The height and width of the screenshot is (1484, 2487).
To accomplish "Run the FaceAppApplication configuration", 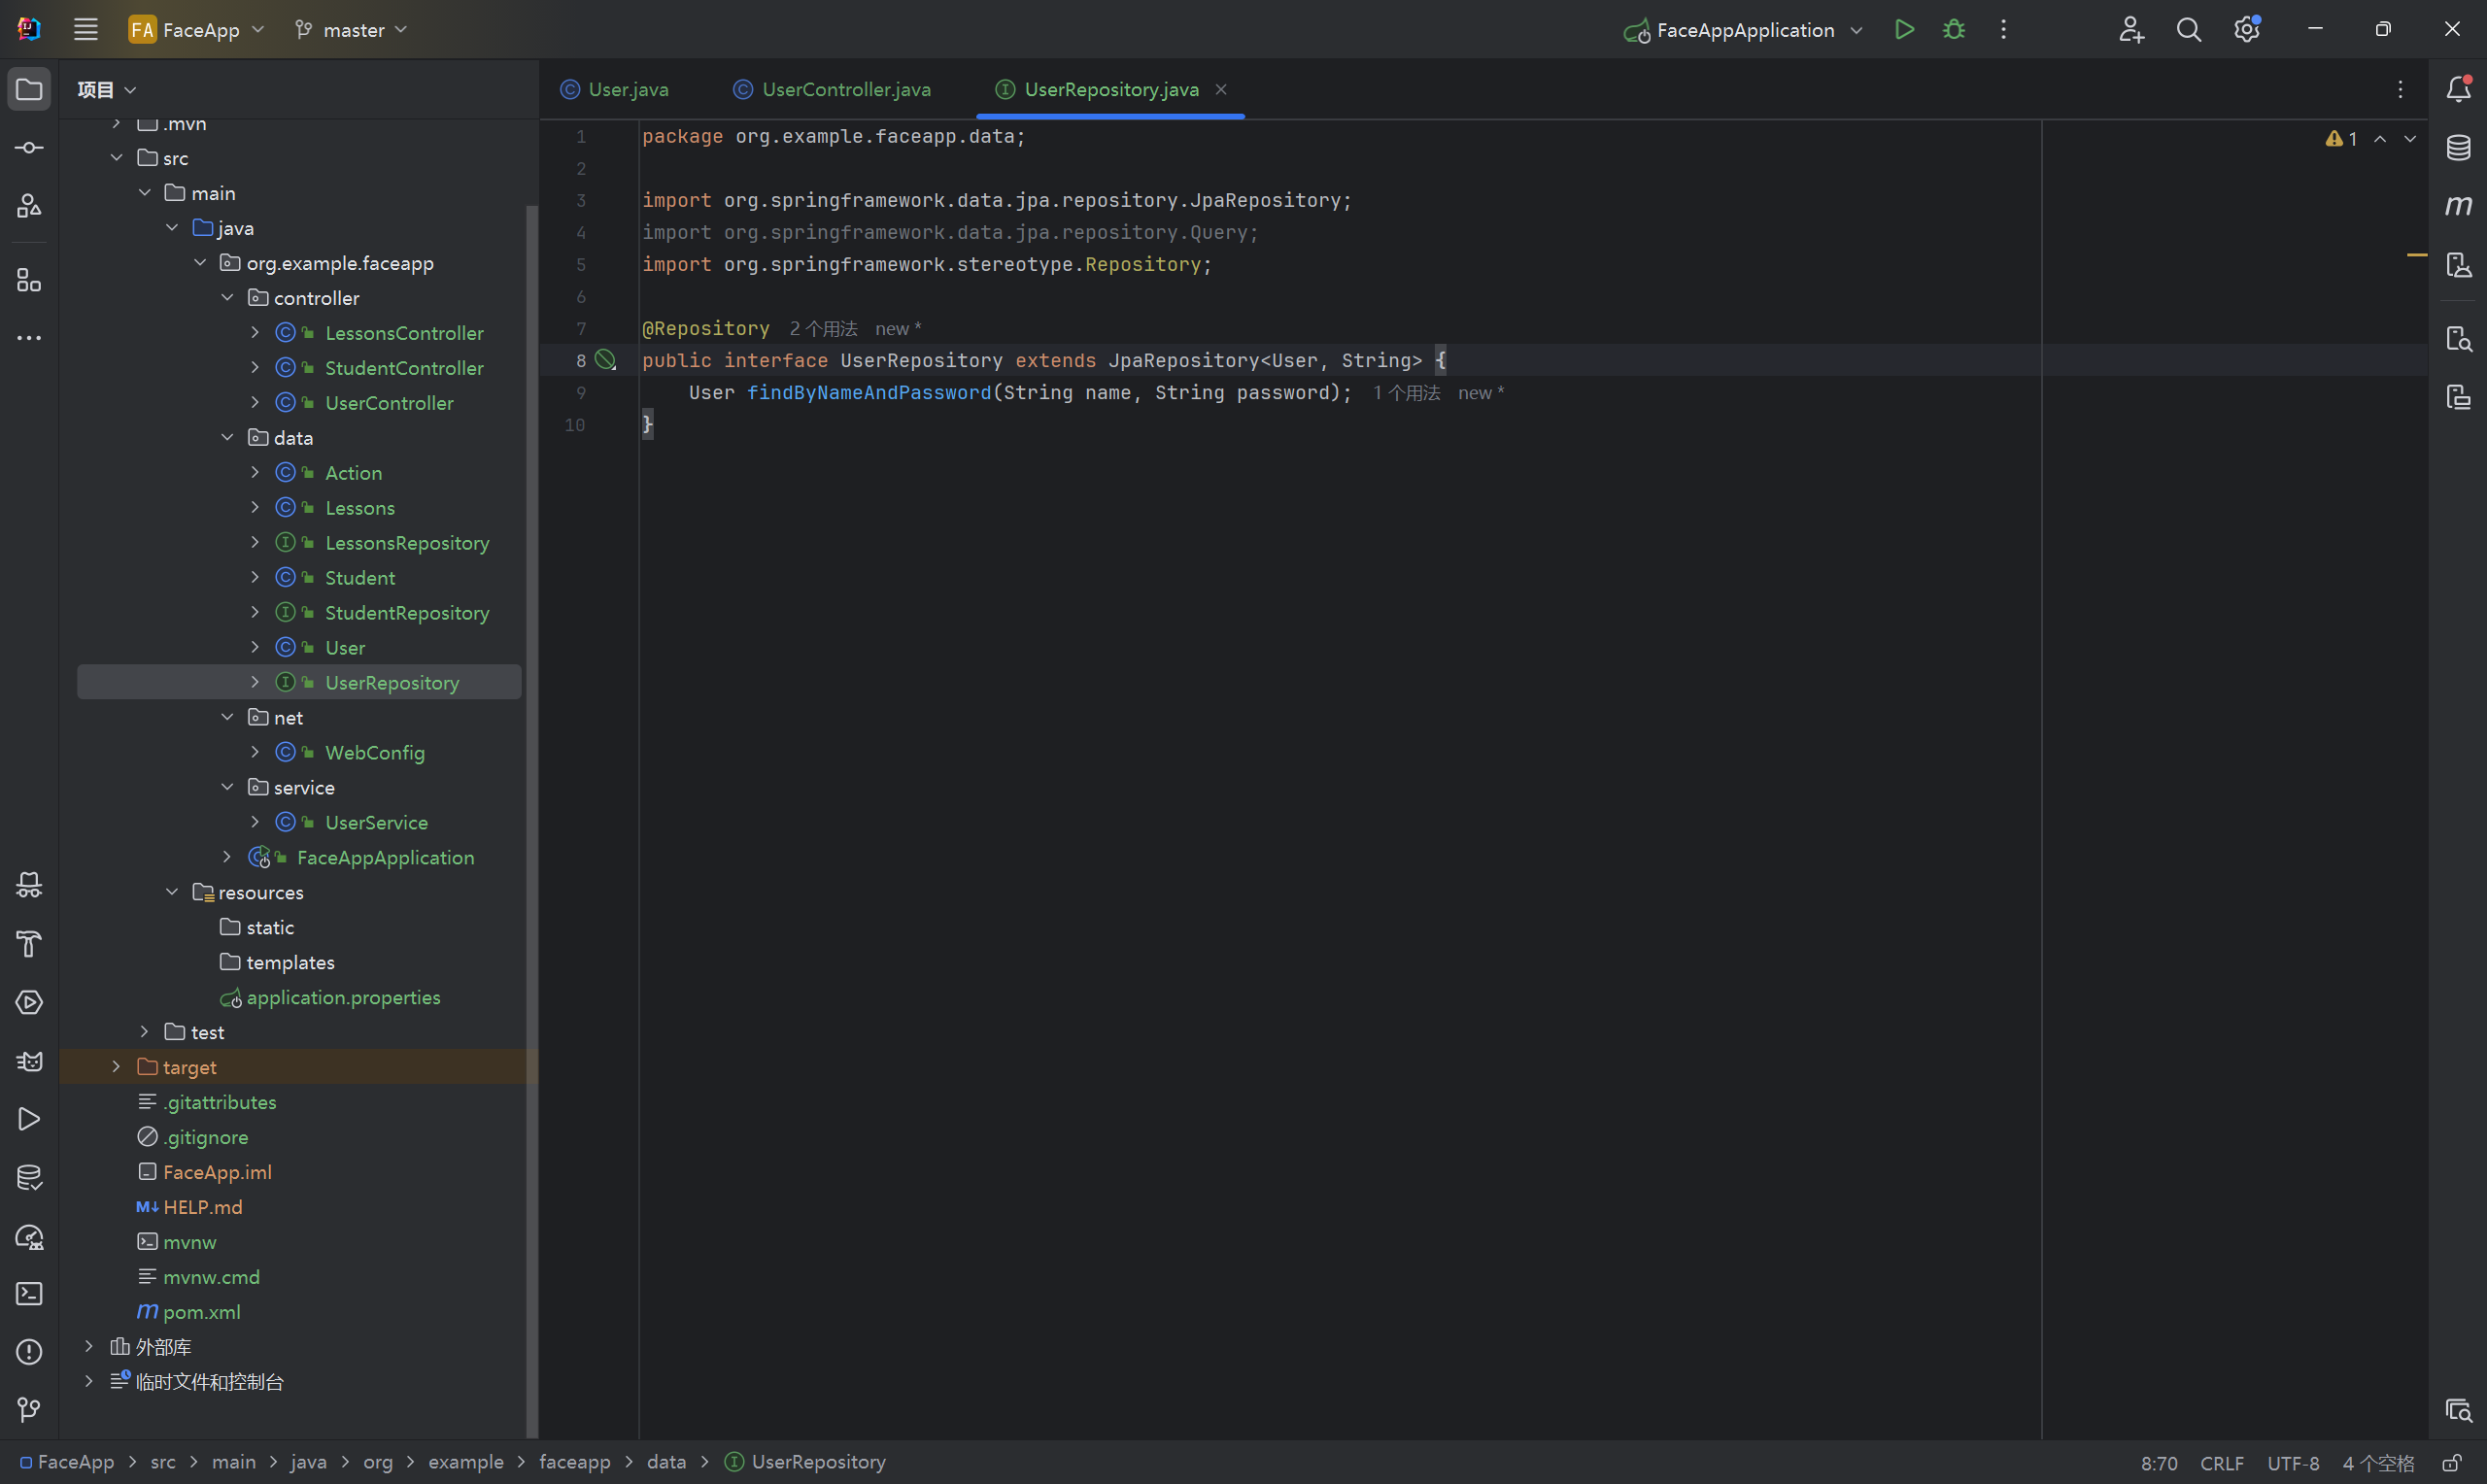I will (1904, 30).
